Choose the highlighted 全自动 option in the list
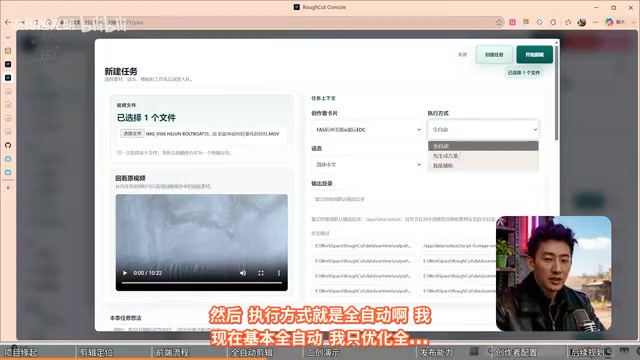 [x=483, y=146]
